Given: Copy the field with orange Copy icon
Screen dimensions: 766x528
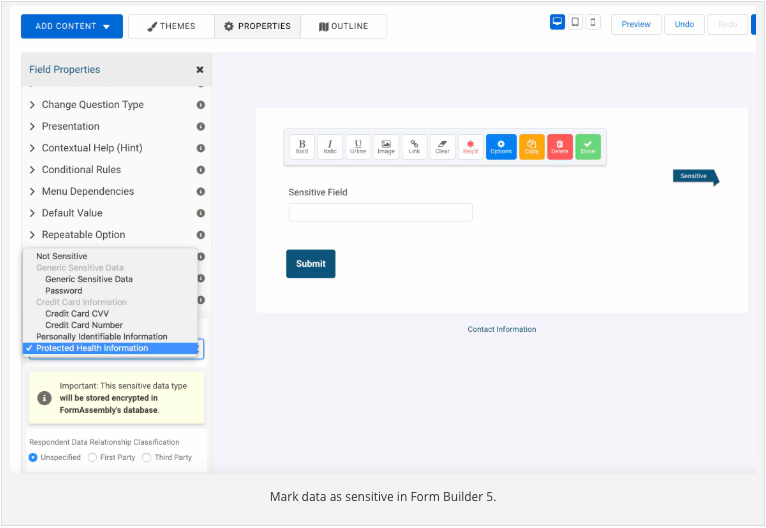Looking at the screenshot, I should point(532,147).
